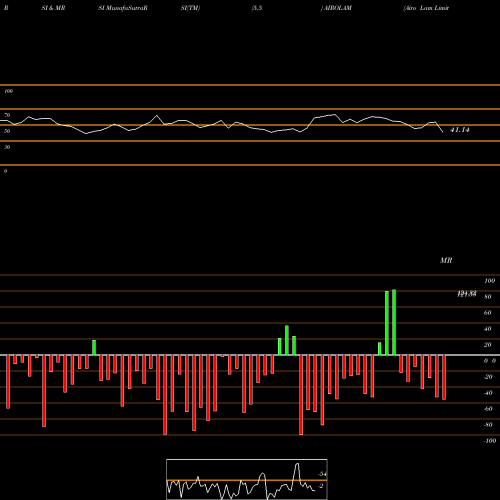Click the lone green bar on the left side

click(x=94, y=348)
